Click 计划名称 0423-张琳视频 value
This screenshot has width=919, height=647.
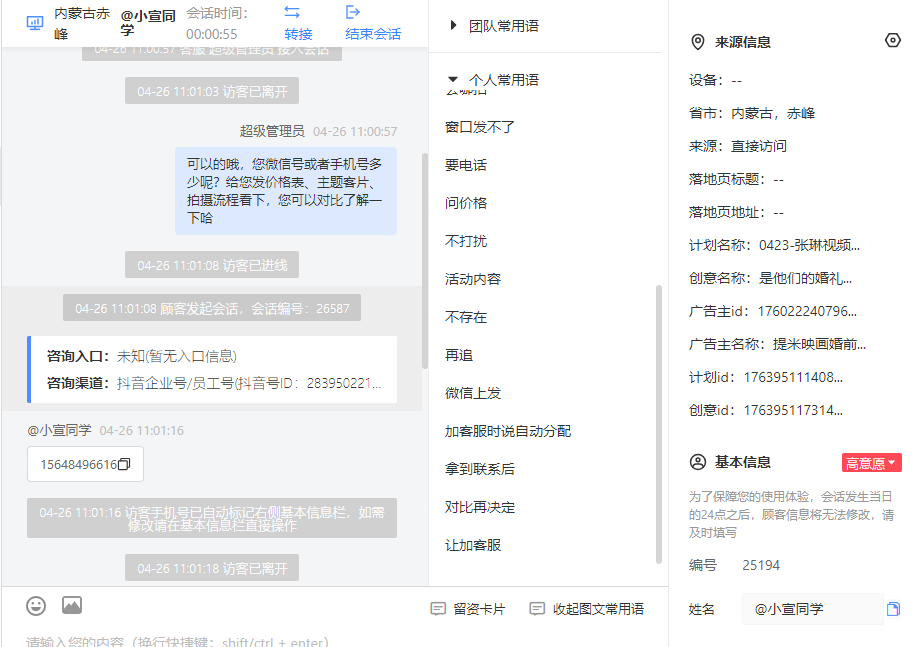(x=809, y=246)
